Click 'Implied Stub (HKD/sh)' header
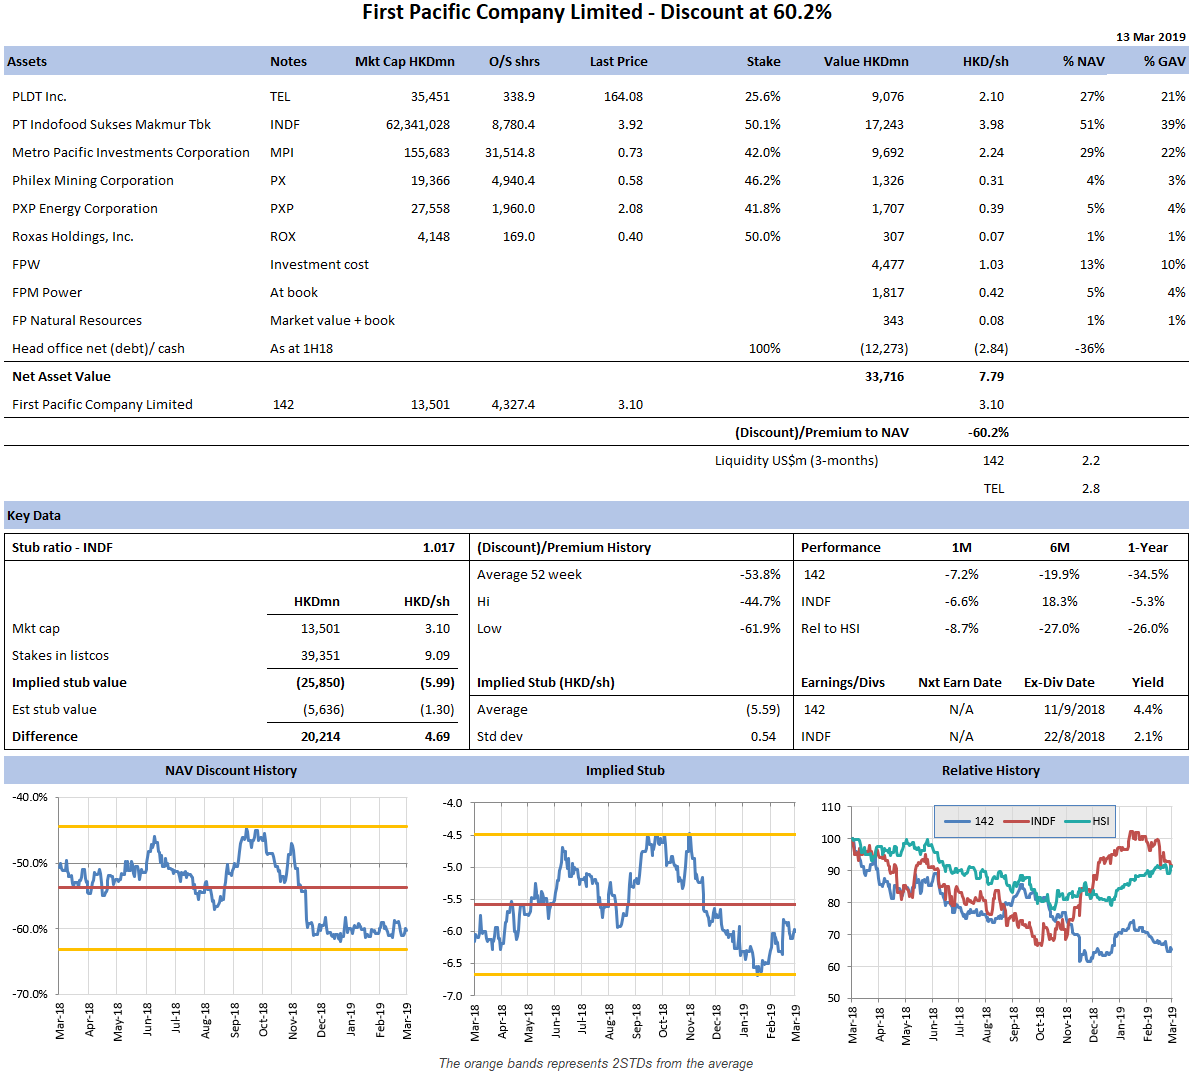 (x=546, y=683)
